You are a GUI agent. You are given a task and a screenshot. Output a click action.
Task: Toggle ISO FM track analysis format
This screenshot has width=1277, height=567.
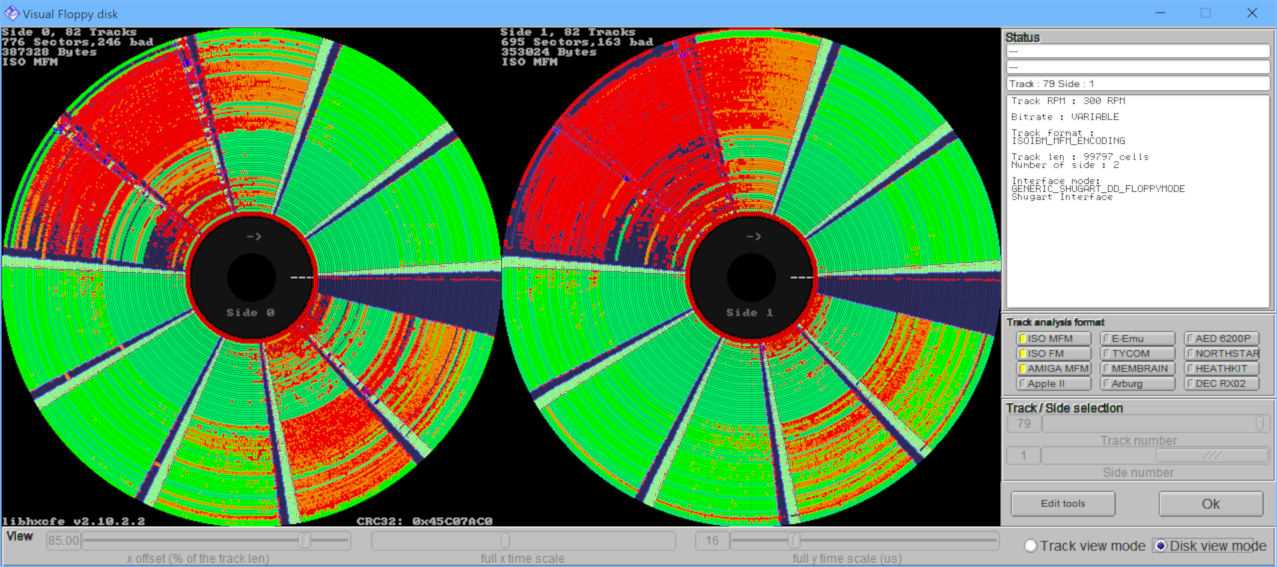tap(1053, 354)
